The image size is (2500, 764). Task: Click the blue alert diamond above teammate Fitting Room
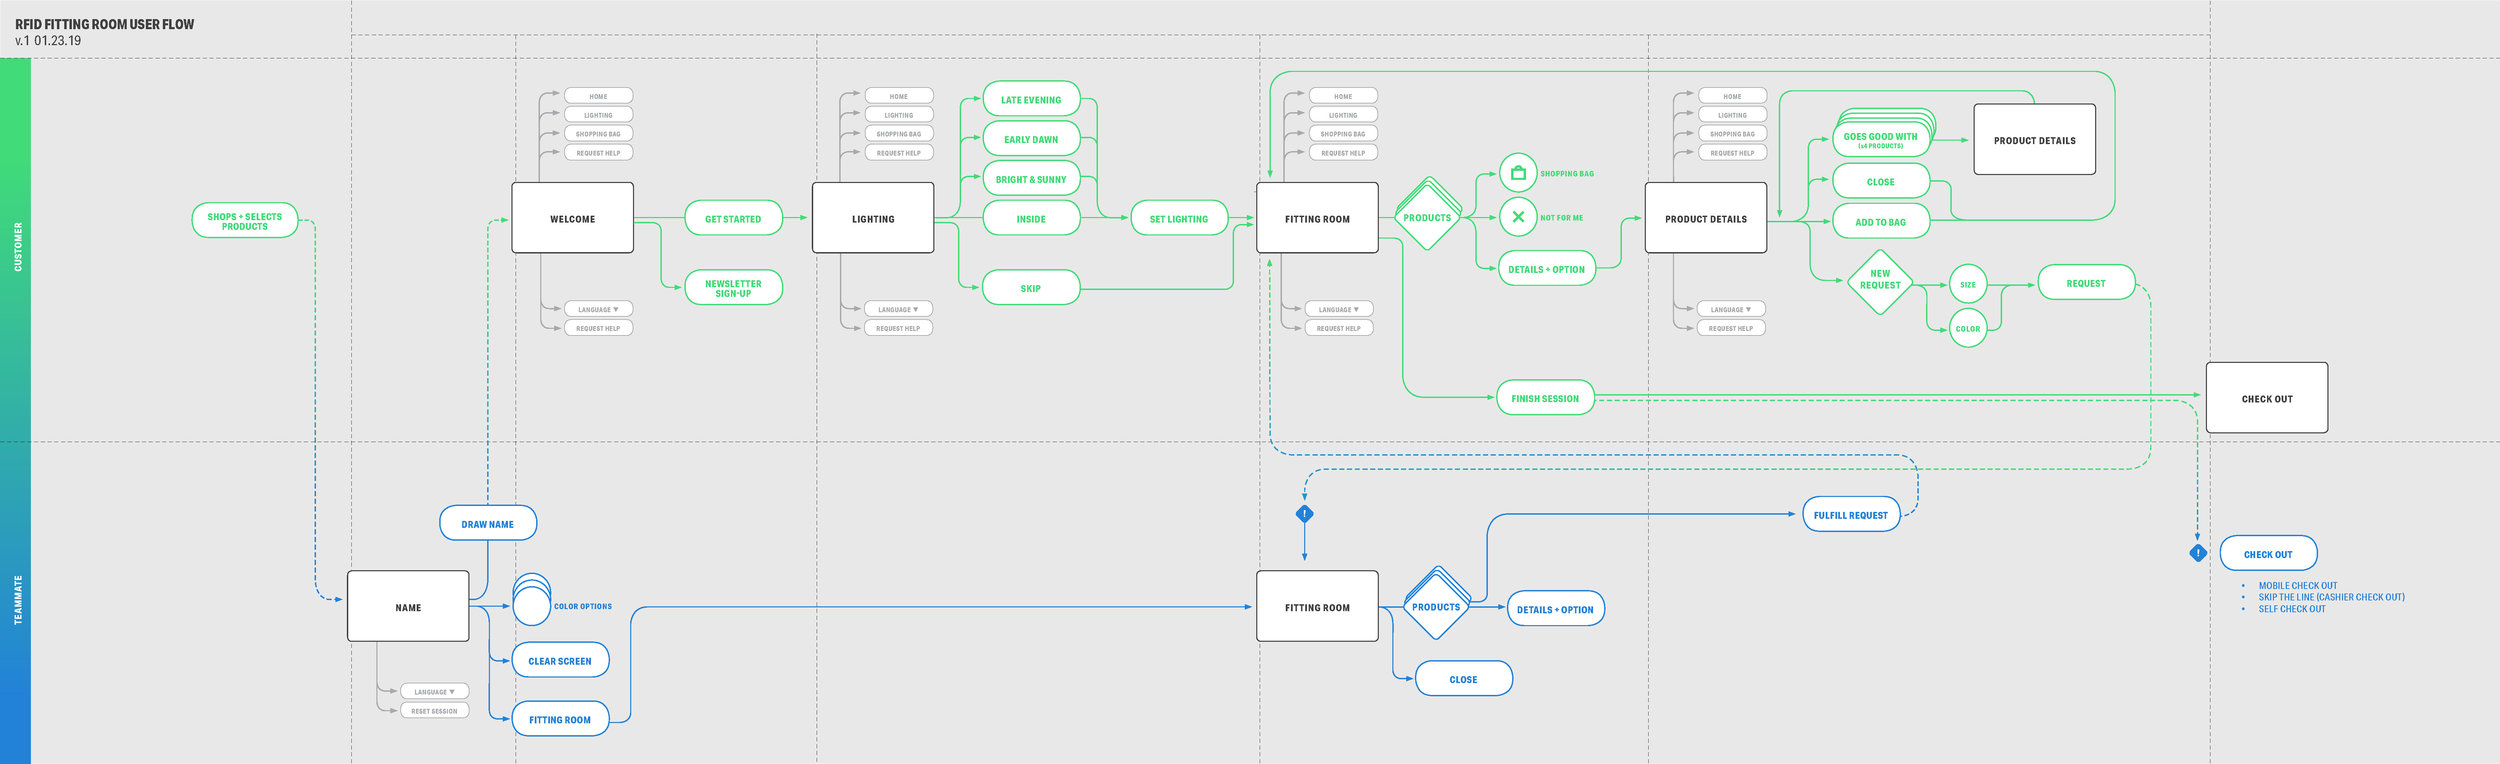1304,514
